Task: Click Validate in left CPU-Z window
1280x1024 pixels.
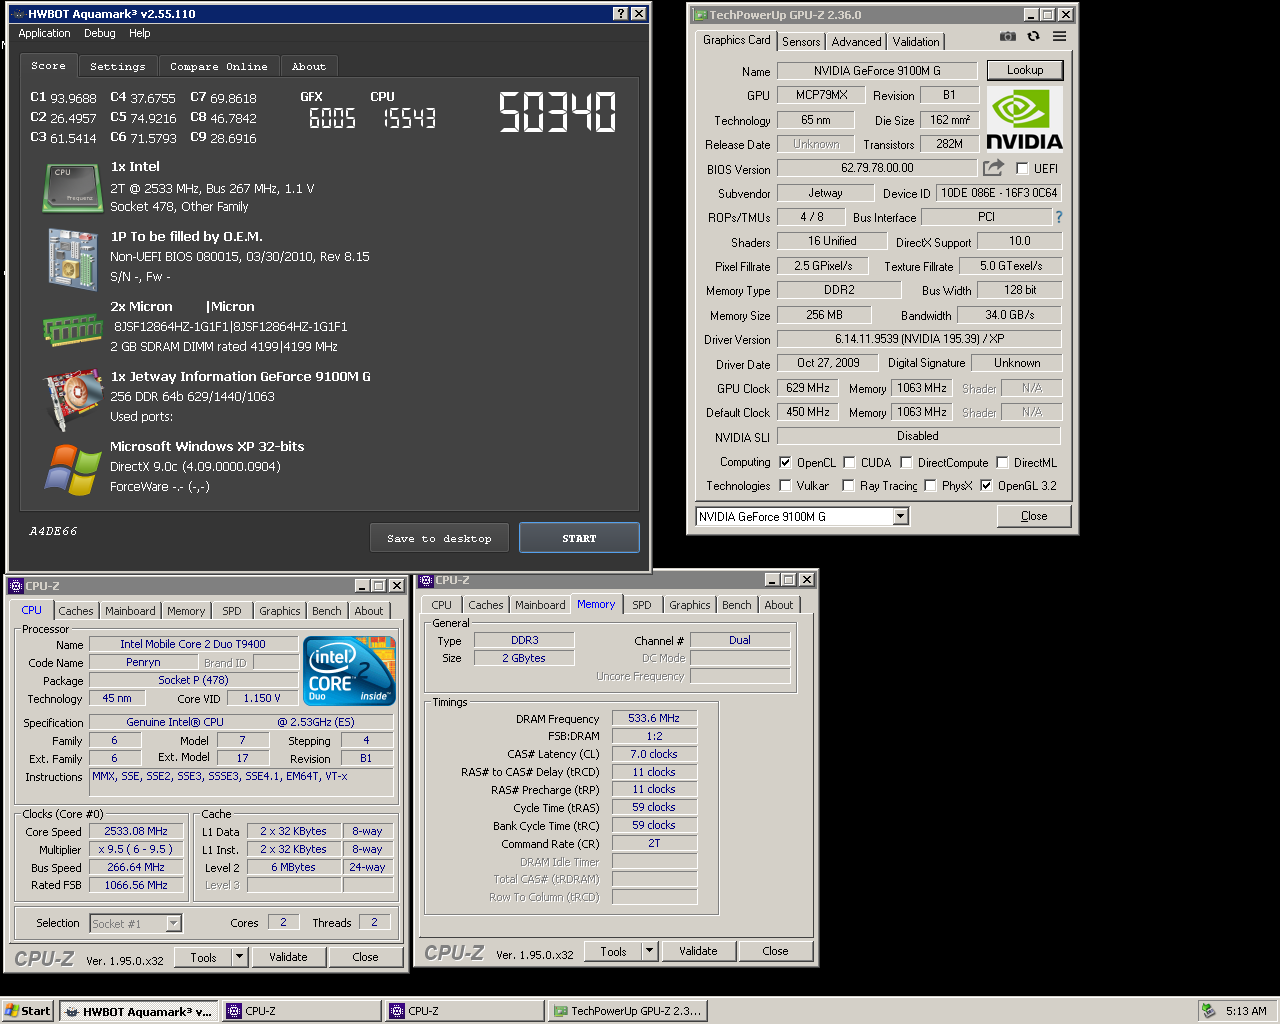Action: [x=288, y=957]
